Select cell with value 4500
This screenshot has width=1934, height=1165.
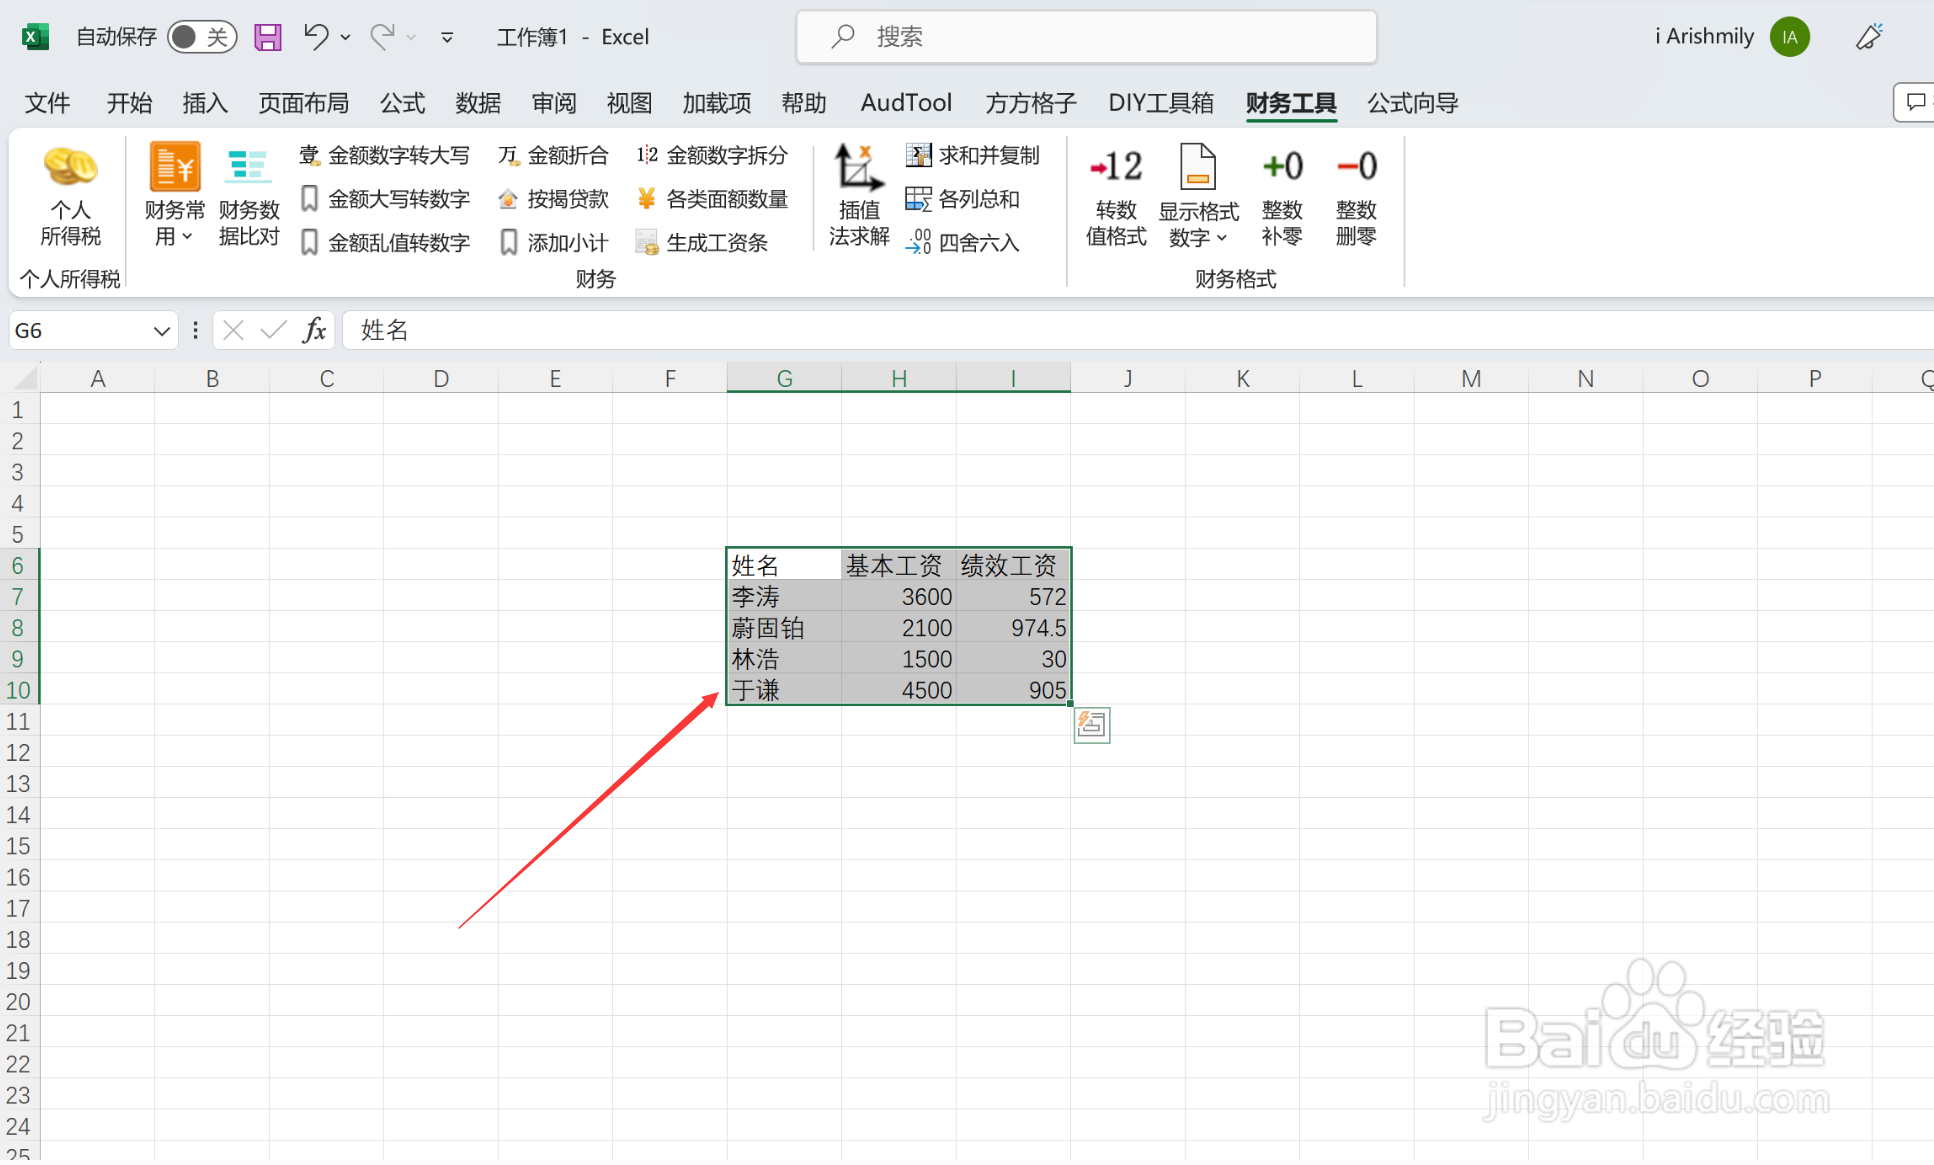point(899,690)
